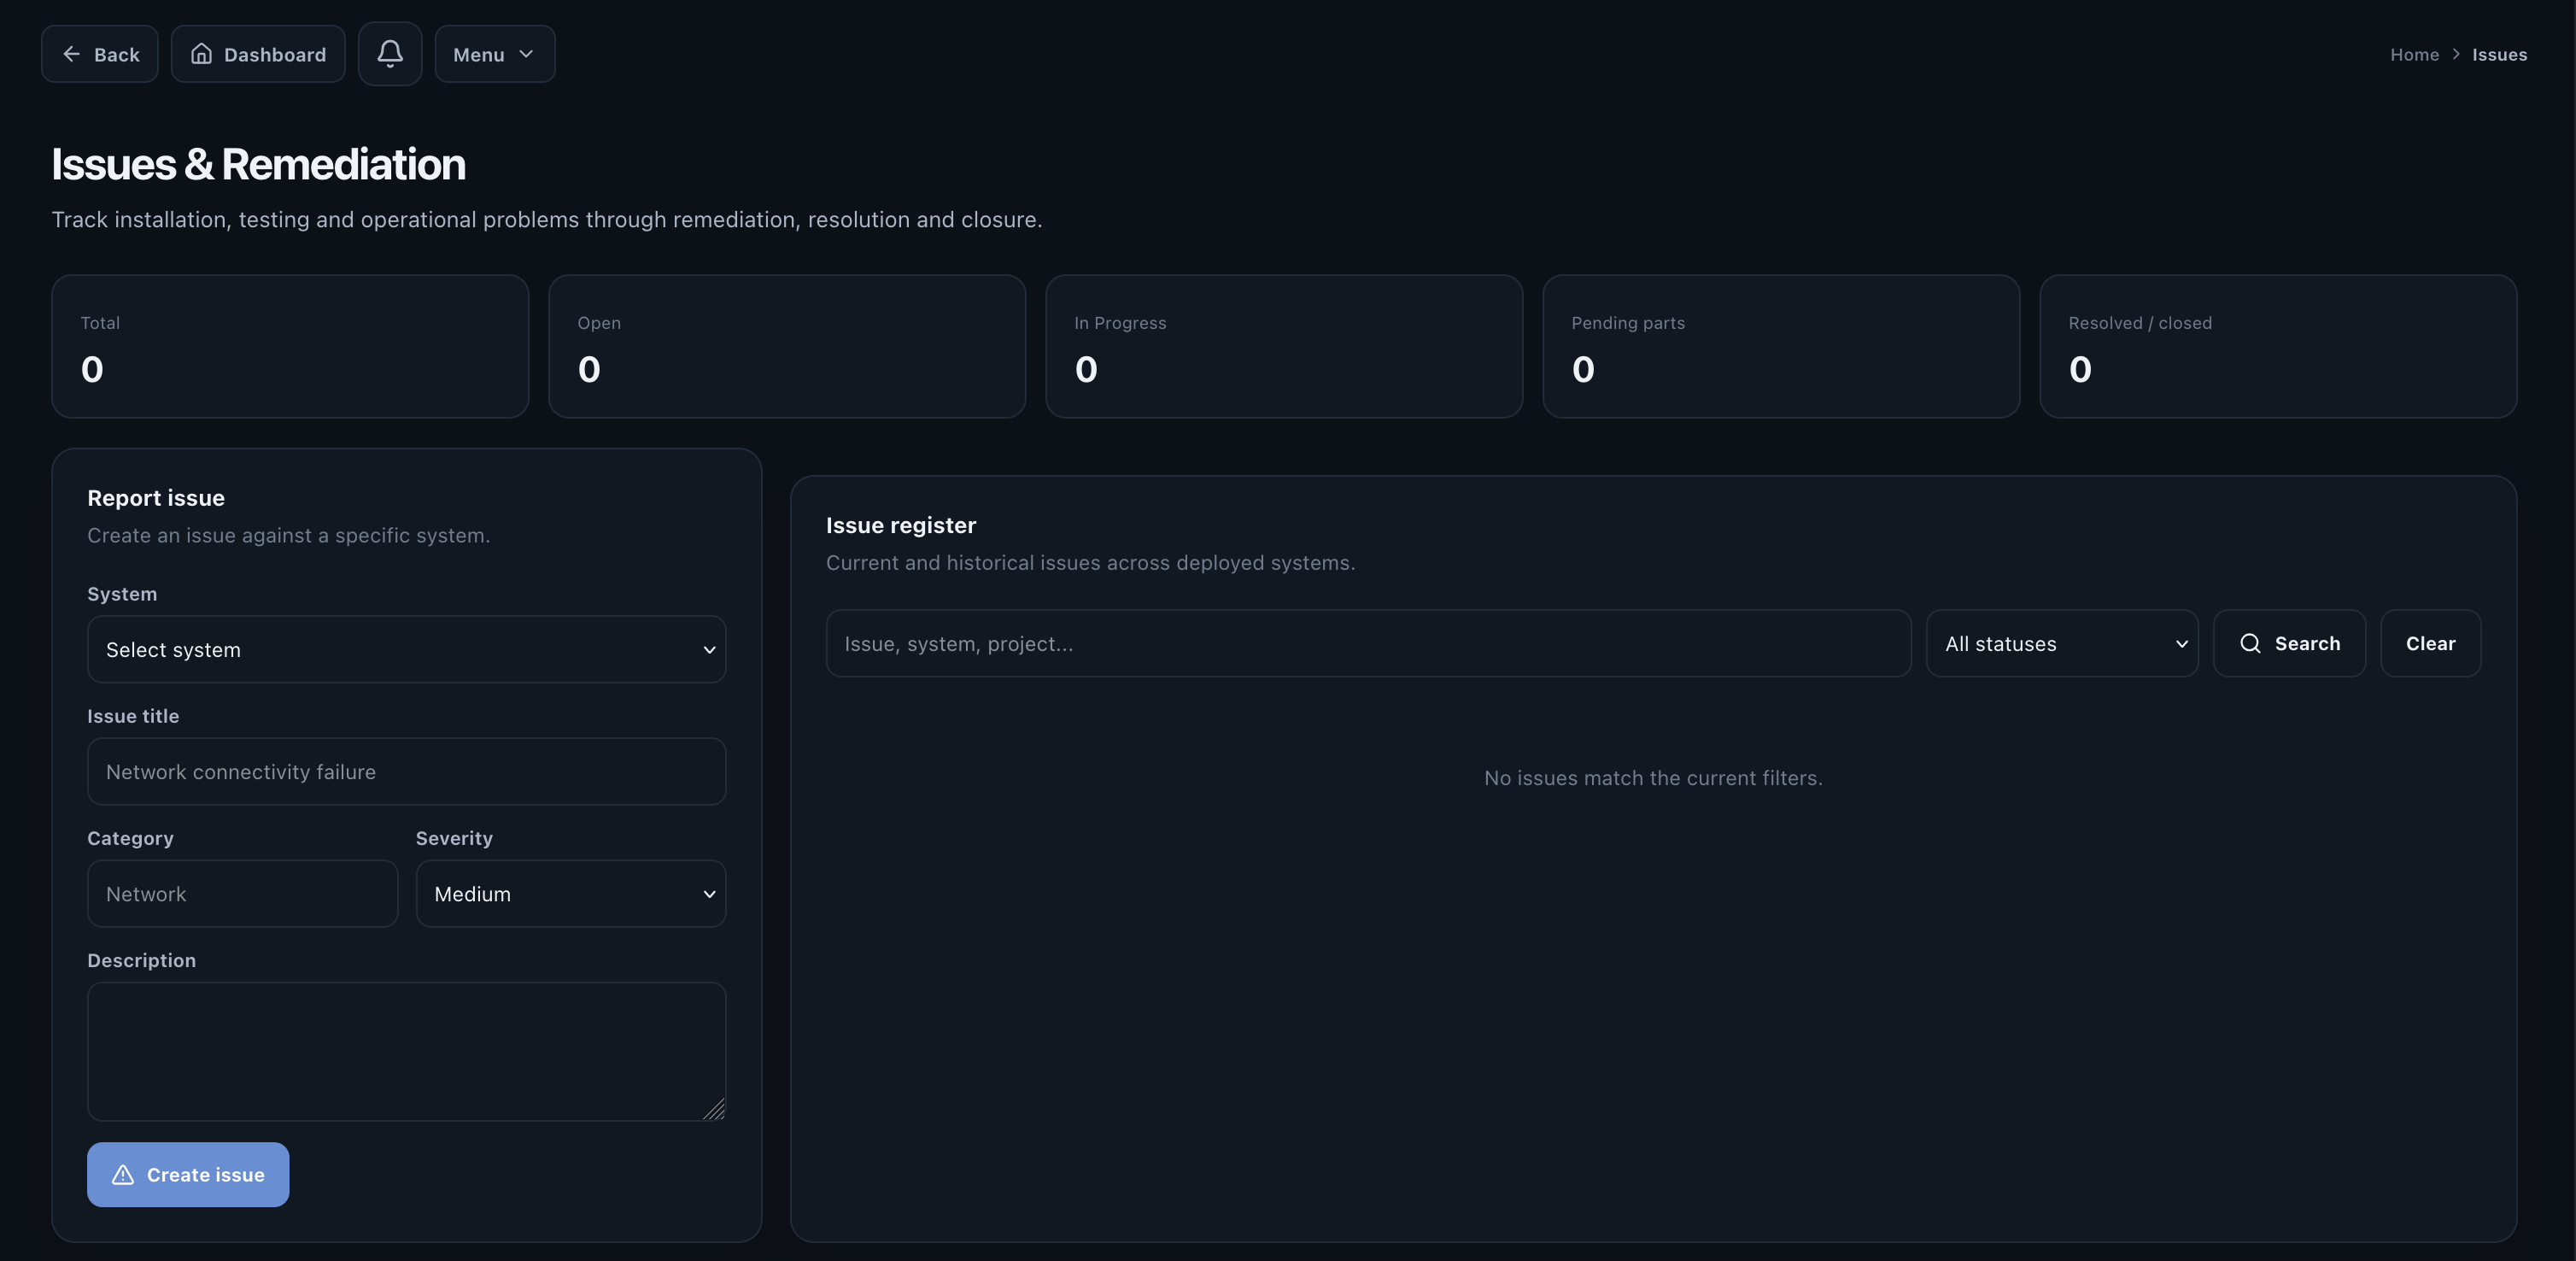Click the Clear button

2430,643
